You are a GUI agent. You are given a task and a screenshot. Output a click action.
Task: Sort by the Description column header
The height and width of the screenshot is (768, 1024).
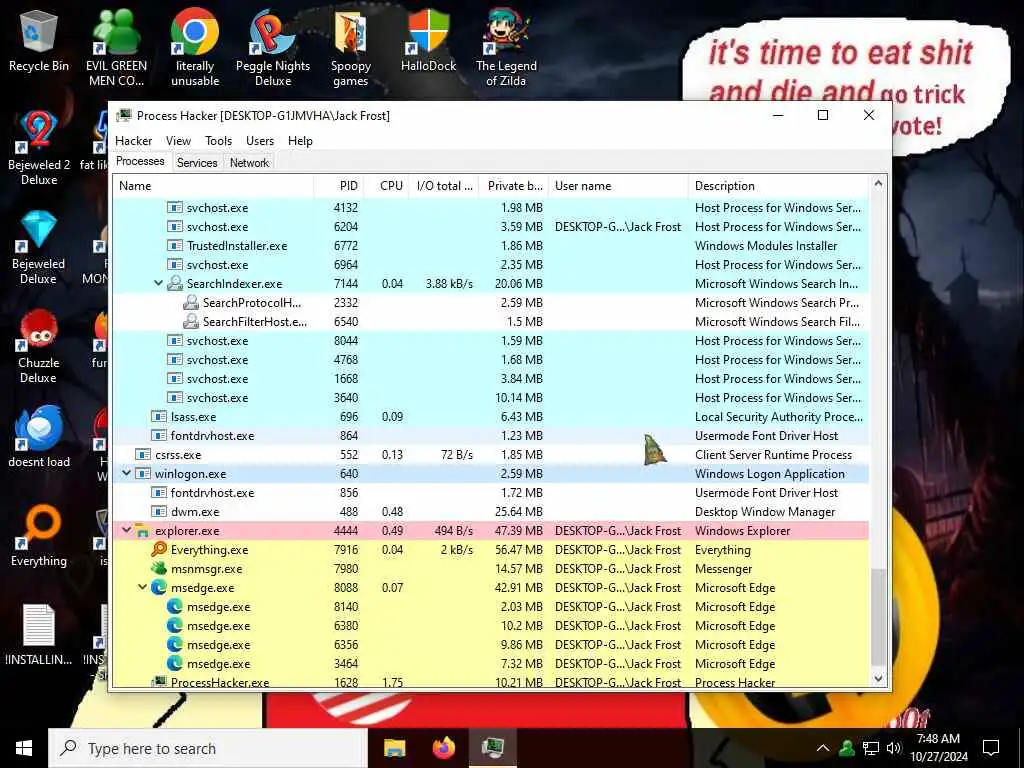pyautogui.click(x=778, y=185)
